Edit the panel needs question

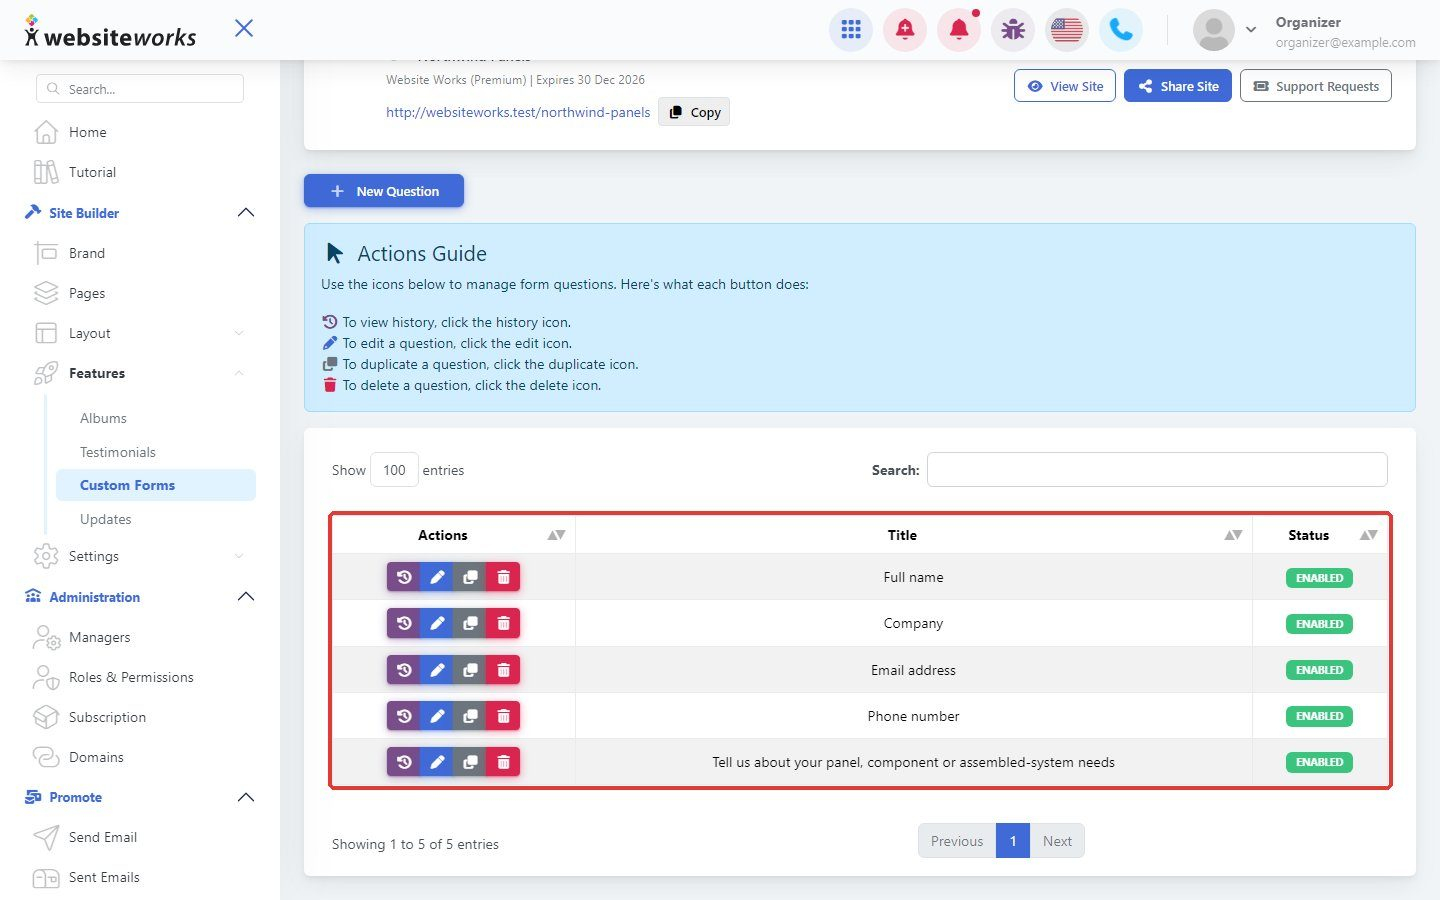point(437,762)
